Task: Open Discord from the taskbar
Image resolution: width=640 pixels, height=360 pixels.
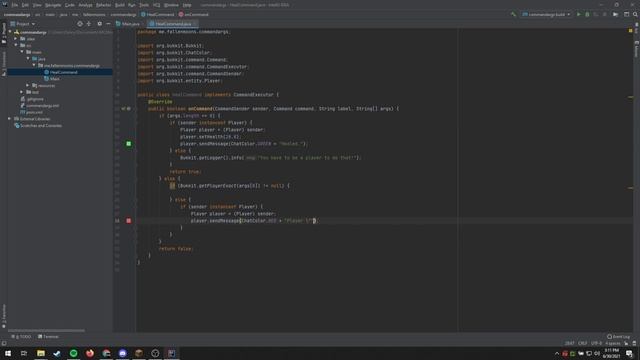Action: click(x=122, y=353)
